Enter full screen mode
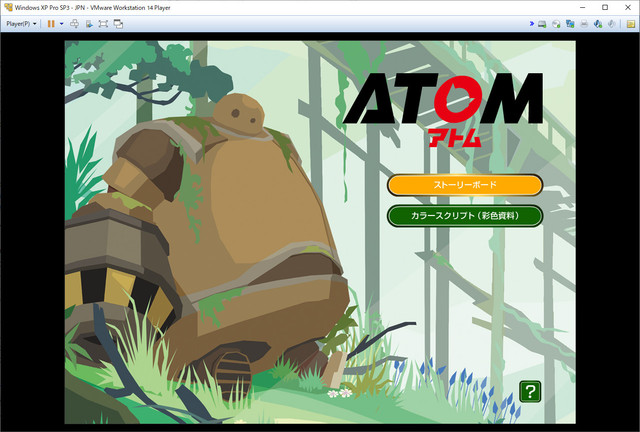The image size is (640, 432). pyautogui.click(x=103, y=24)
